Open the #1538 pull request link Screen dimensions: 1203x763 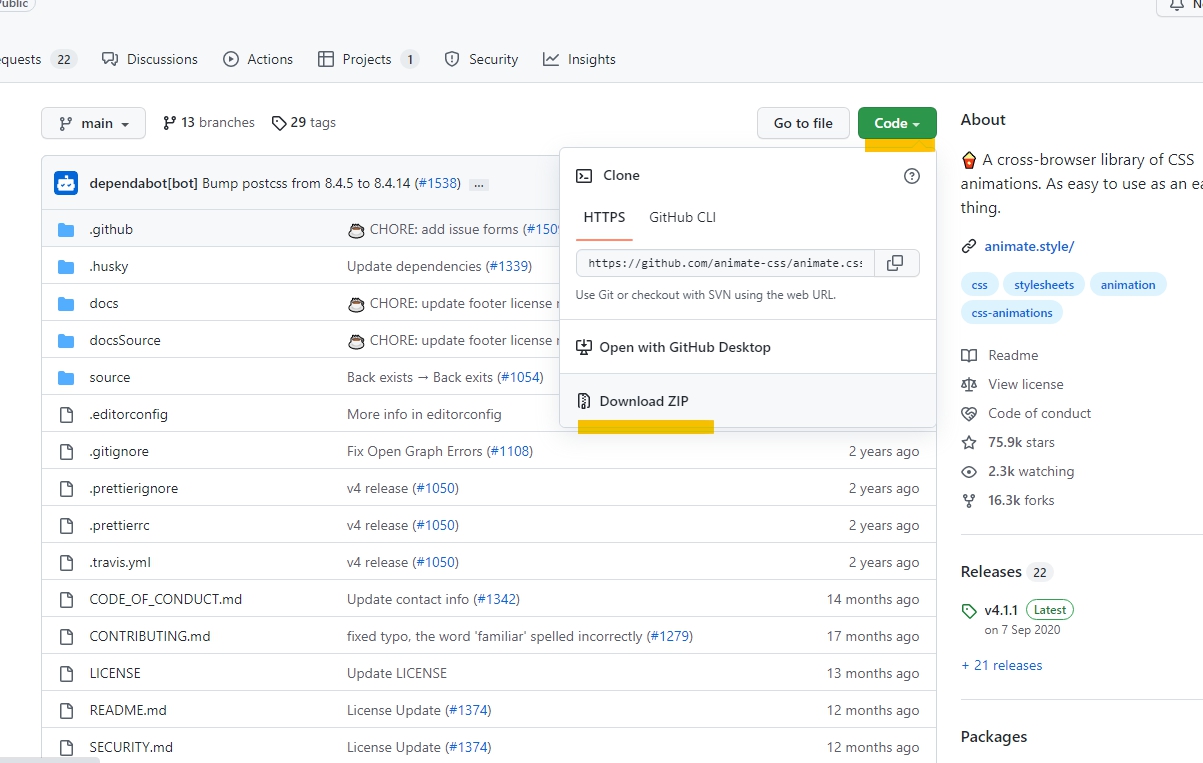pyautogui.click(x=438, y=183)
